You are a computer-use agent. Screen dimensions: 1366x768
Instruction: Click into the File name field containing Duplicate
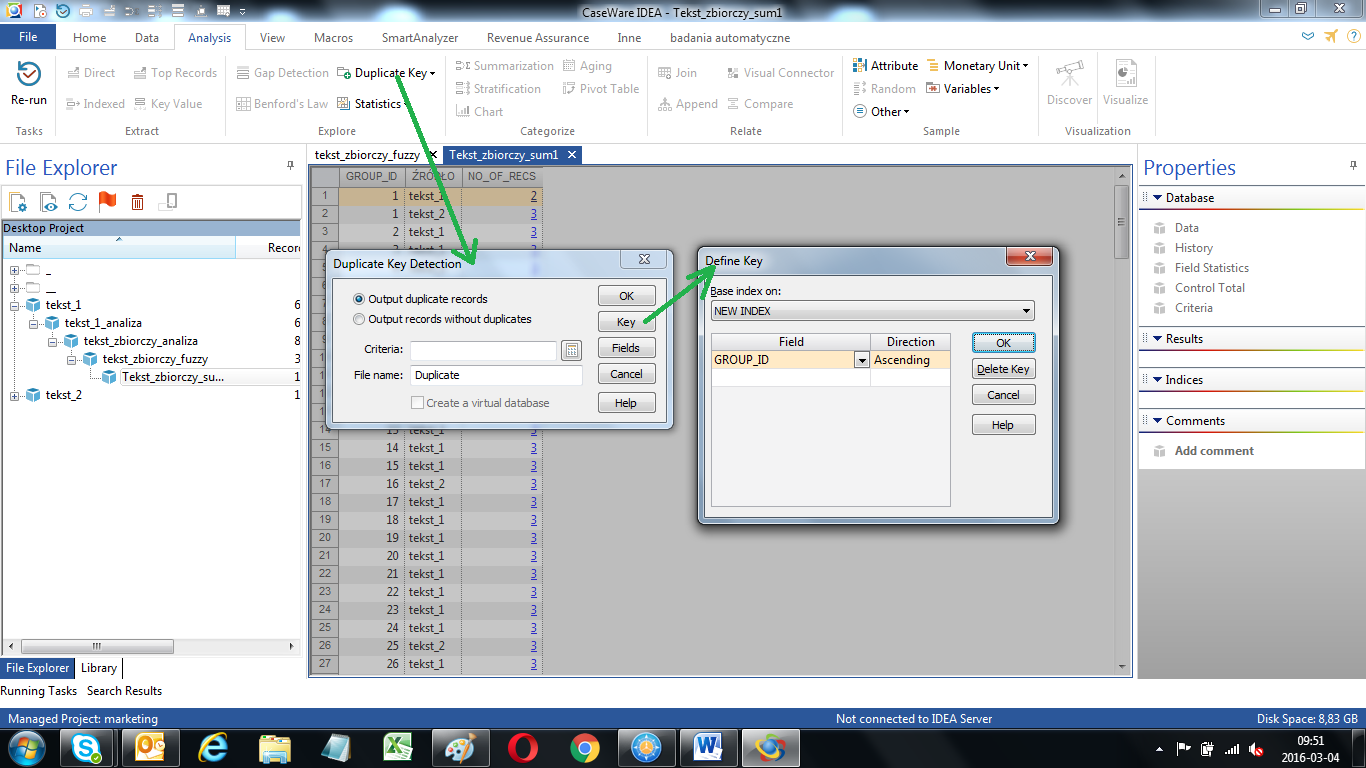[496, 375]
